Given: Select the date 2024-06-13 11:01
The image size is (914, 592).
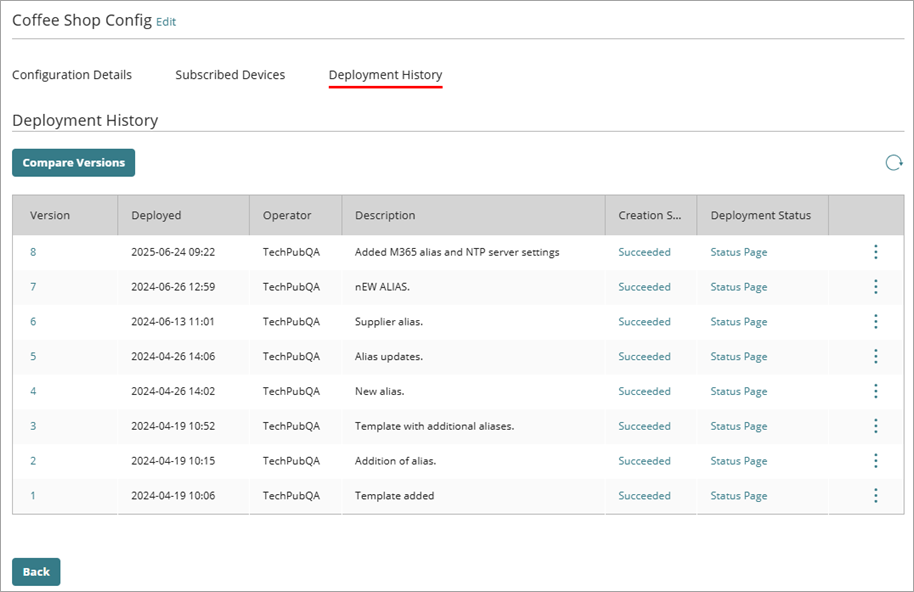Looking at the screenshot, I should [173, 322].
